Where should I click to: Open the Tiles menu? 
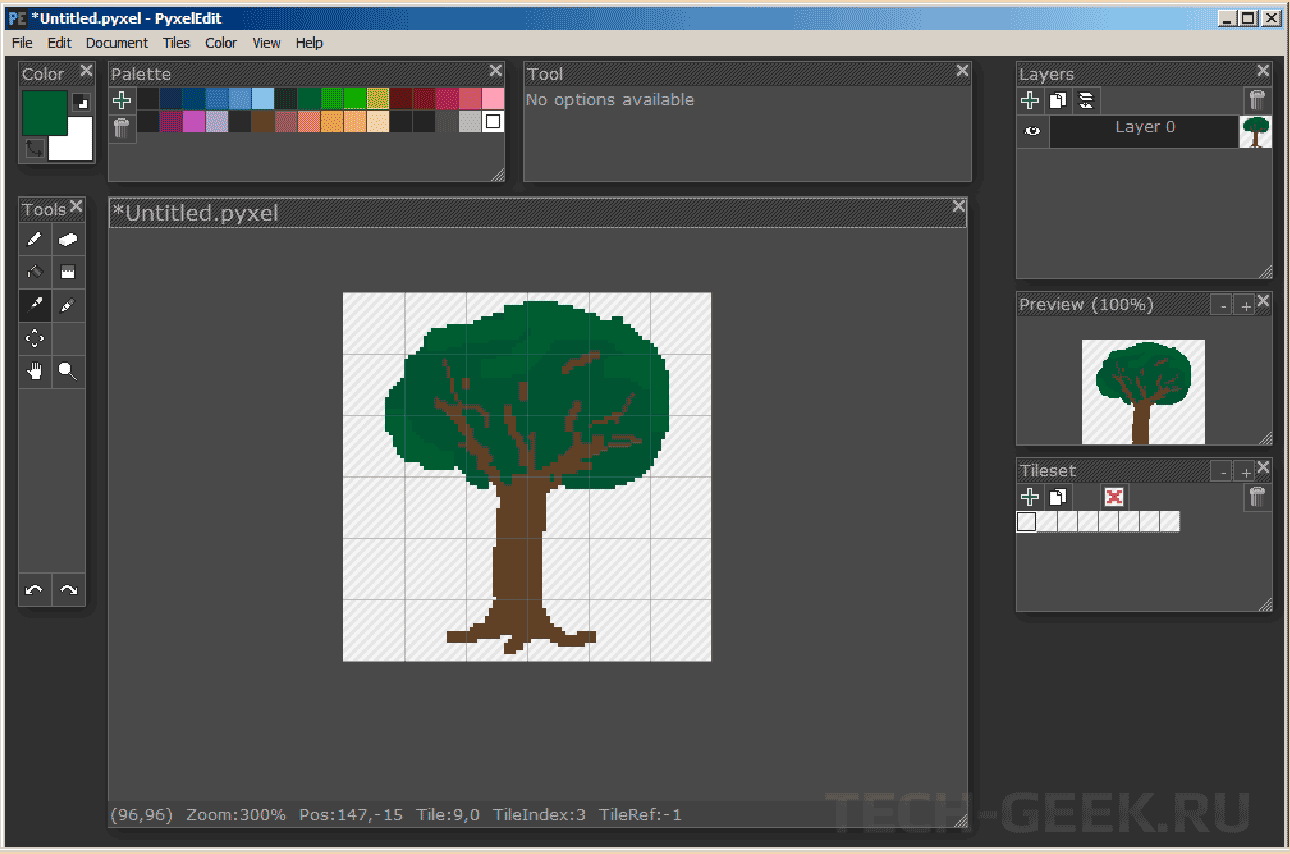[x=176, y=43]
